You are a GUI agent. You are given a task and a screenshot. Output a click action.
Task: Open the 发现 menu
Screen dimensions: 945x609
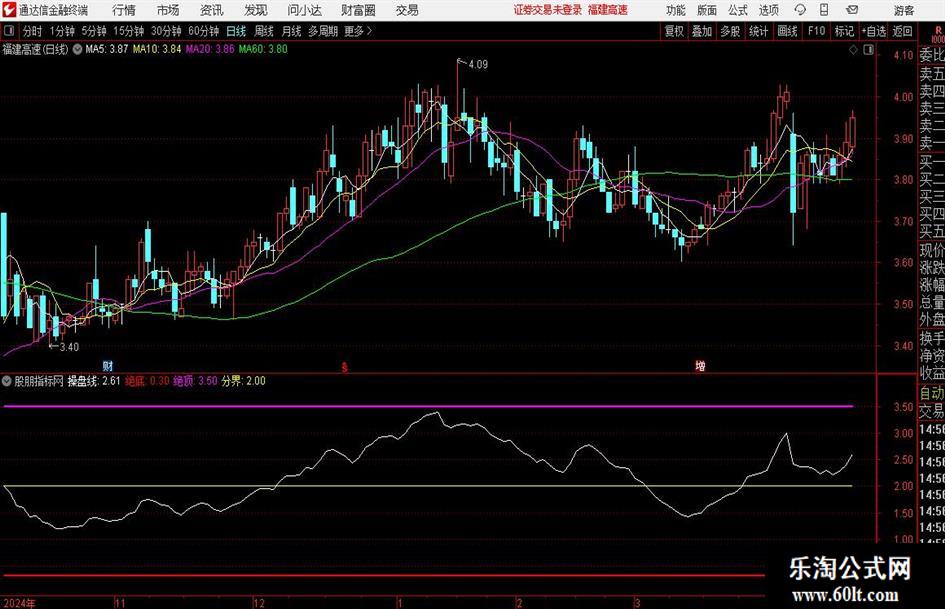[x=256, y=10]
